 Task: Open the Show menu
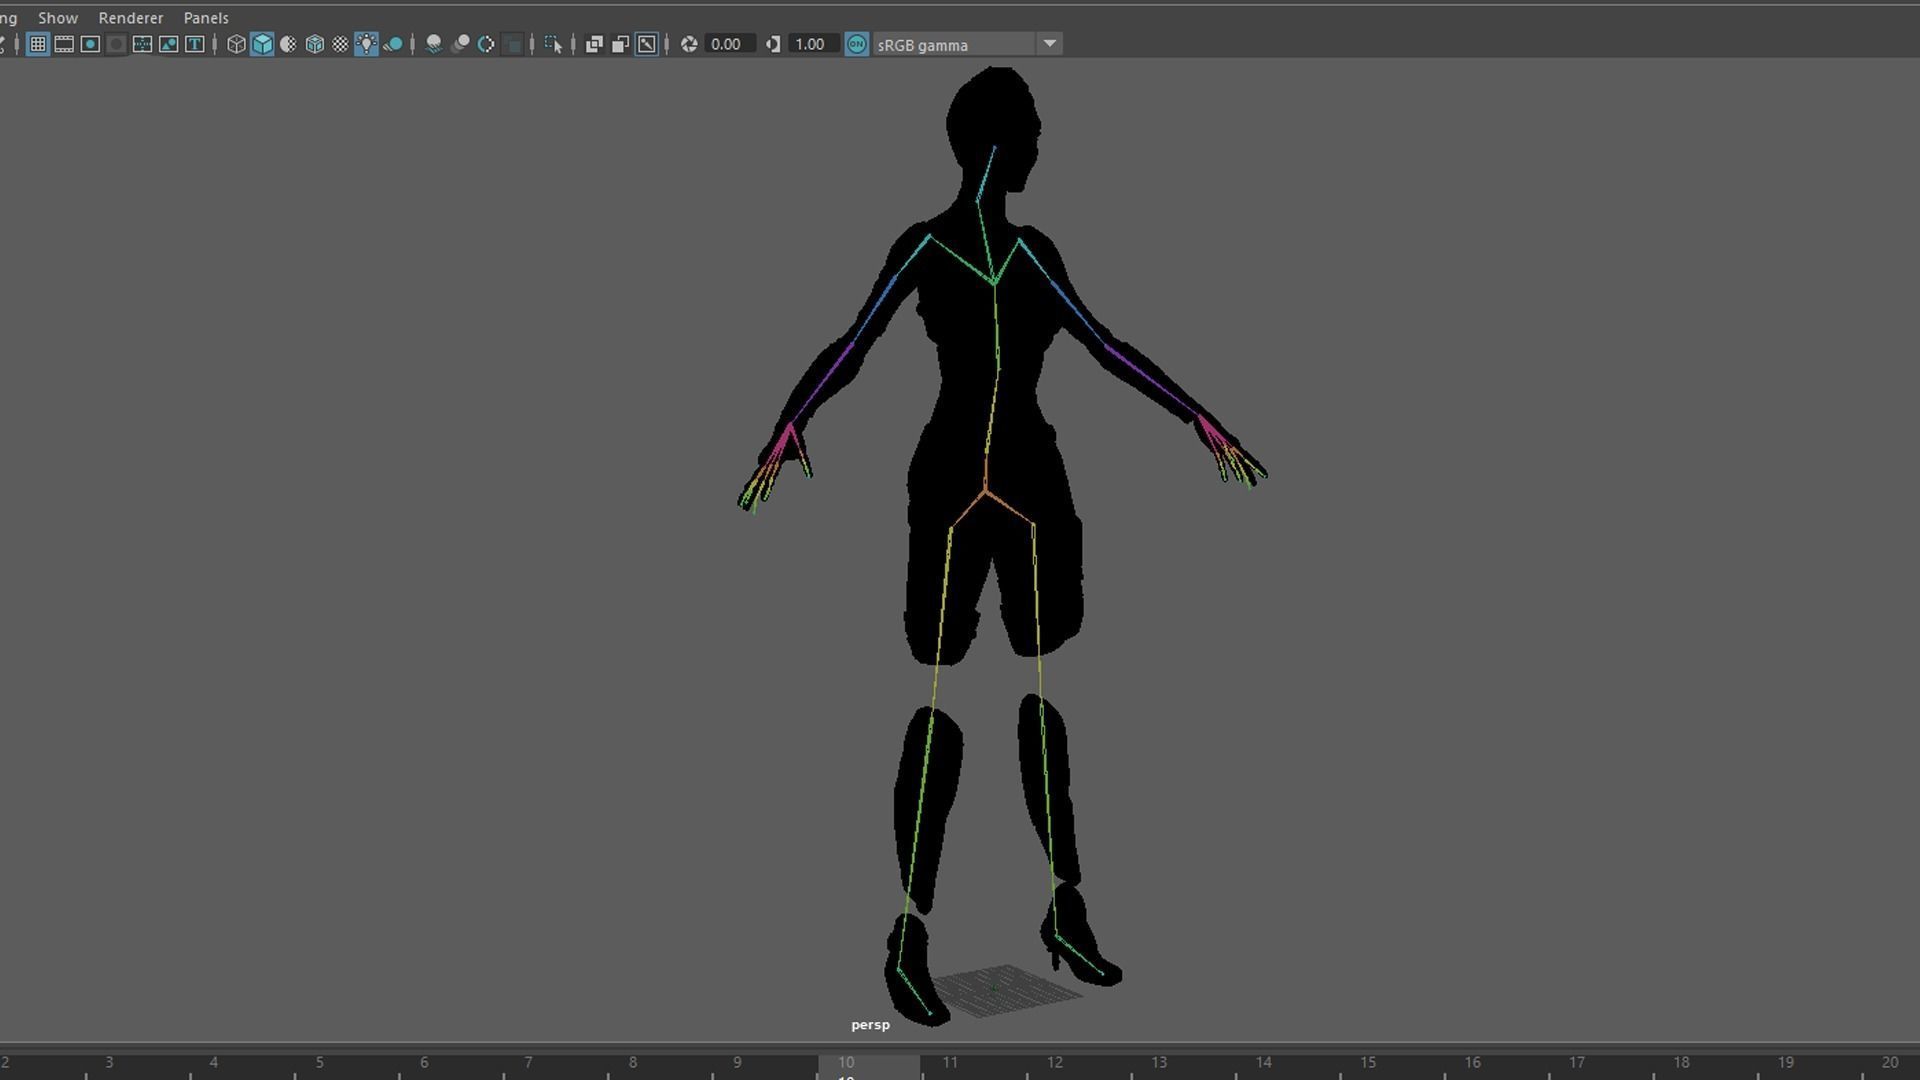[x=58, y=18]
